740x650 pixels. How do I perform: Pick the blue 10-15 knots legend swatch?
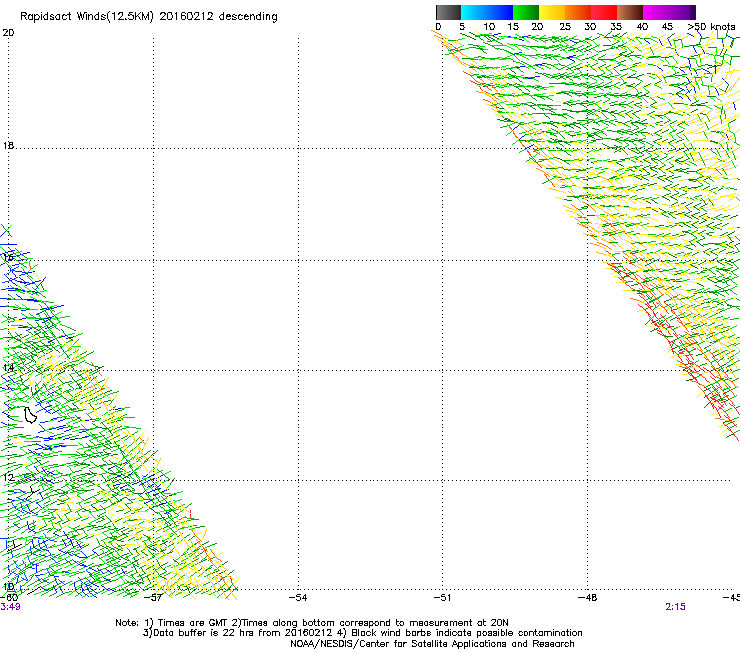500,12
